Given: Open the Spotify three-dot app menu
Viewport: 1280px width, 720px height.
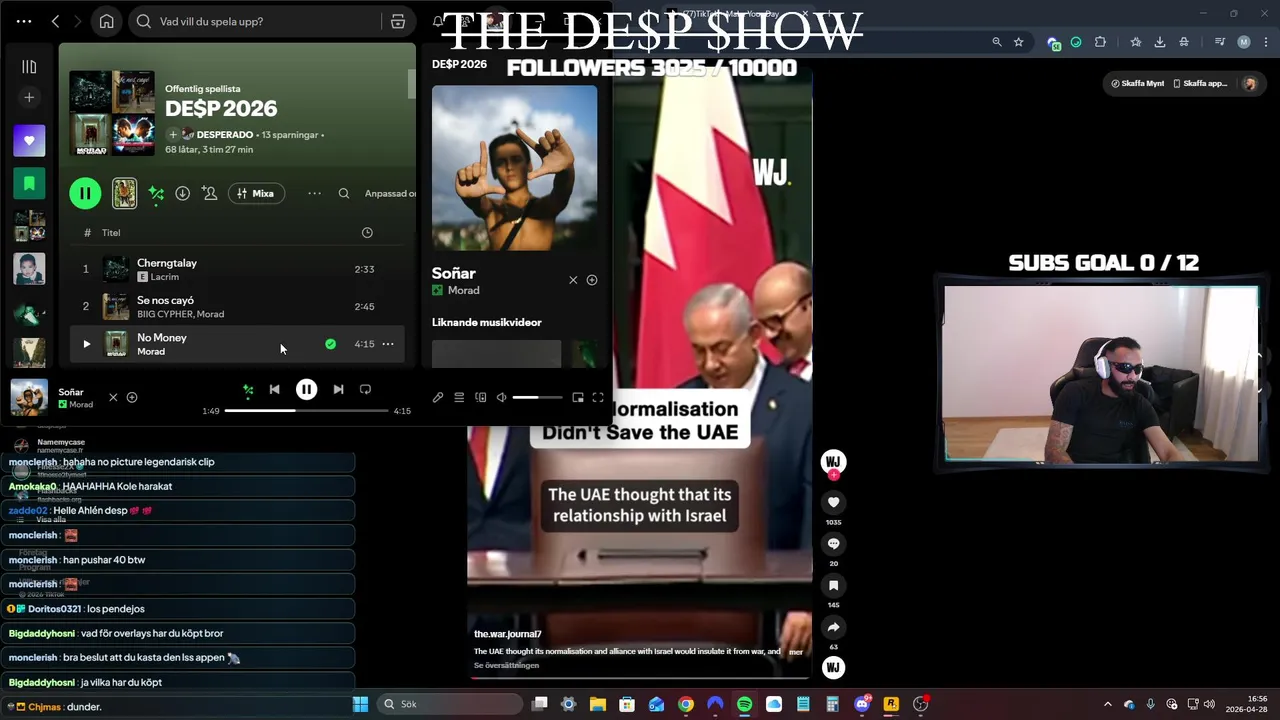Looking at the screenshot, I should (x=24, y=21).
